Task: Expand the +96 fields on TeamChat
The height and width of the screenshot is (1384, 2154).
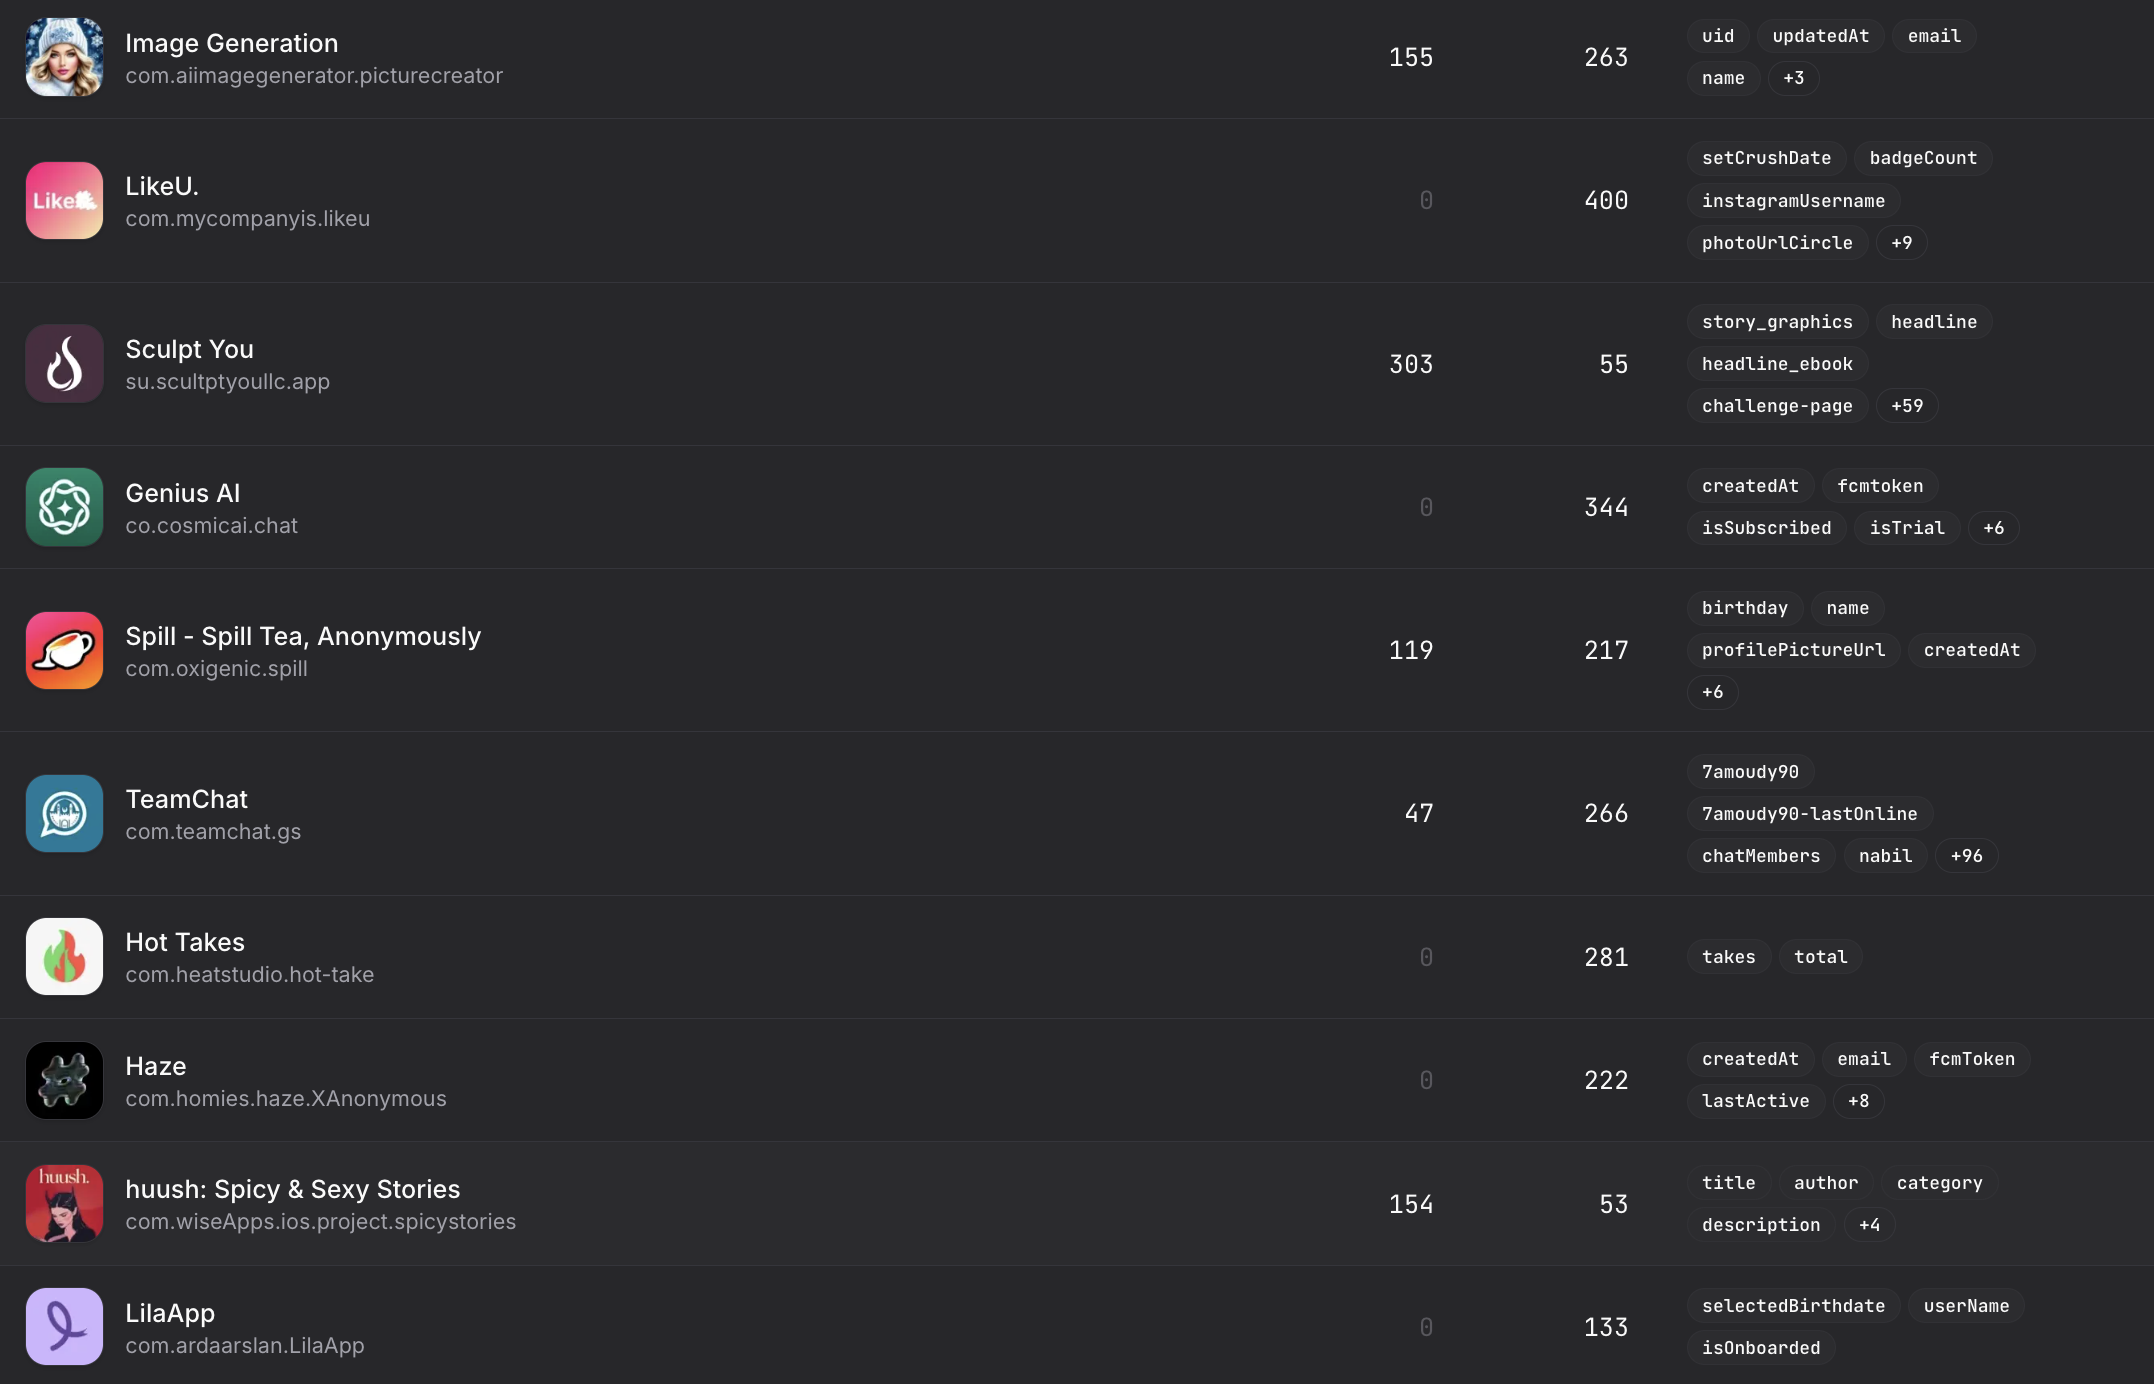Action: click(1966, 856)
